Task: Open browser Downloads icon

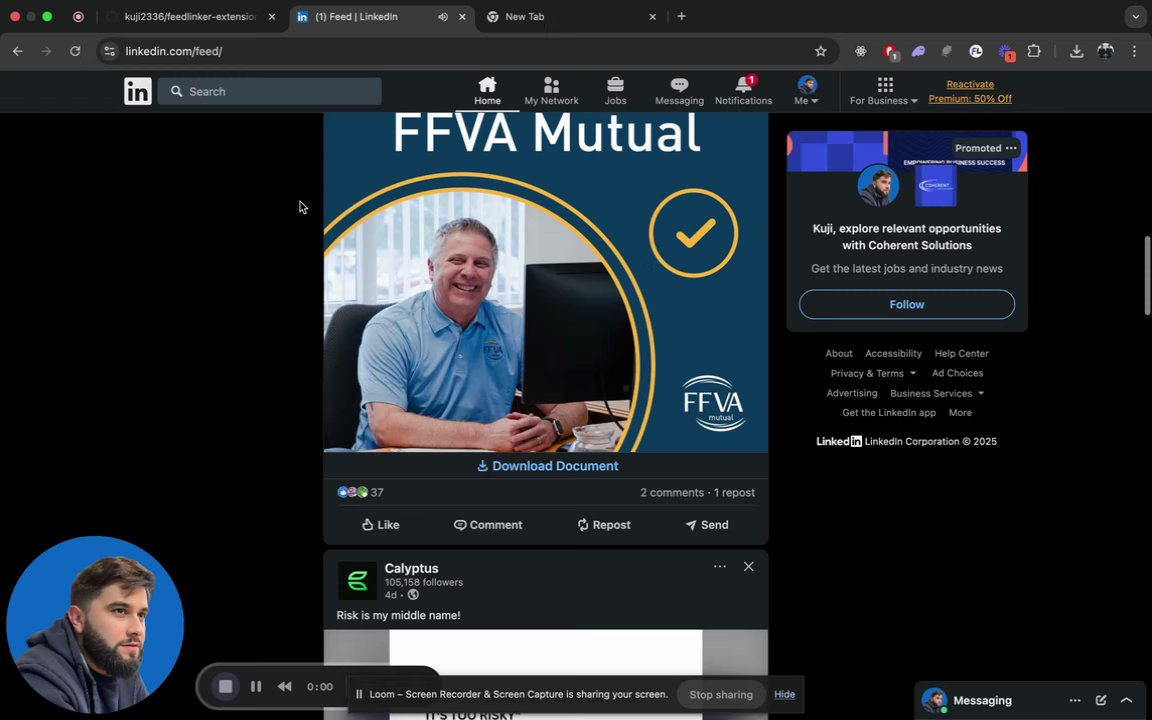Action: point(1076,51)
